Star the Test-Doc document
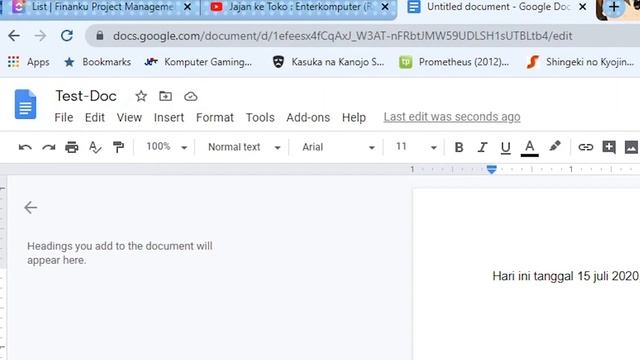640x360 pixels. (x=141, y=96)
